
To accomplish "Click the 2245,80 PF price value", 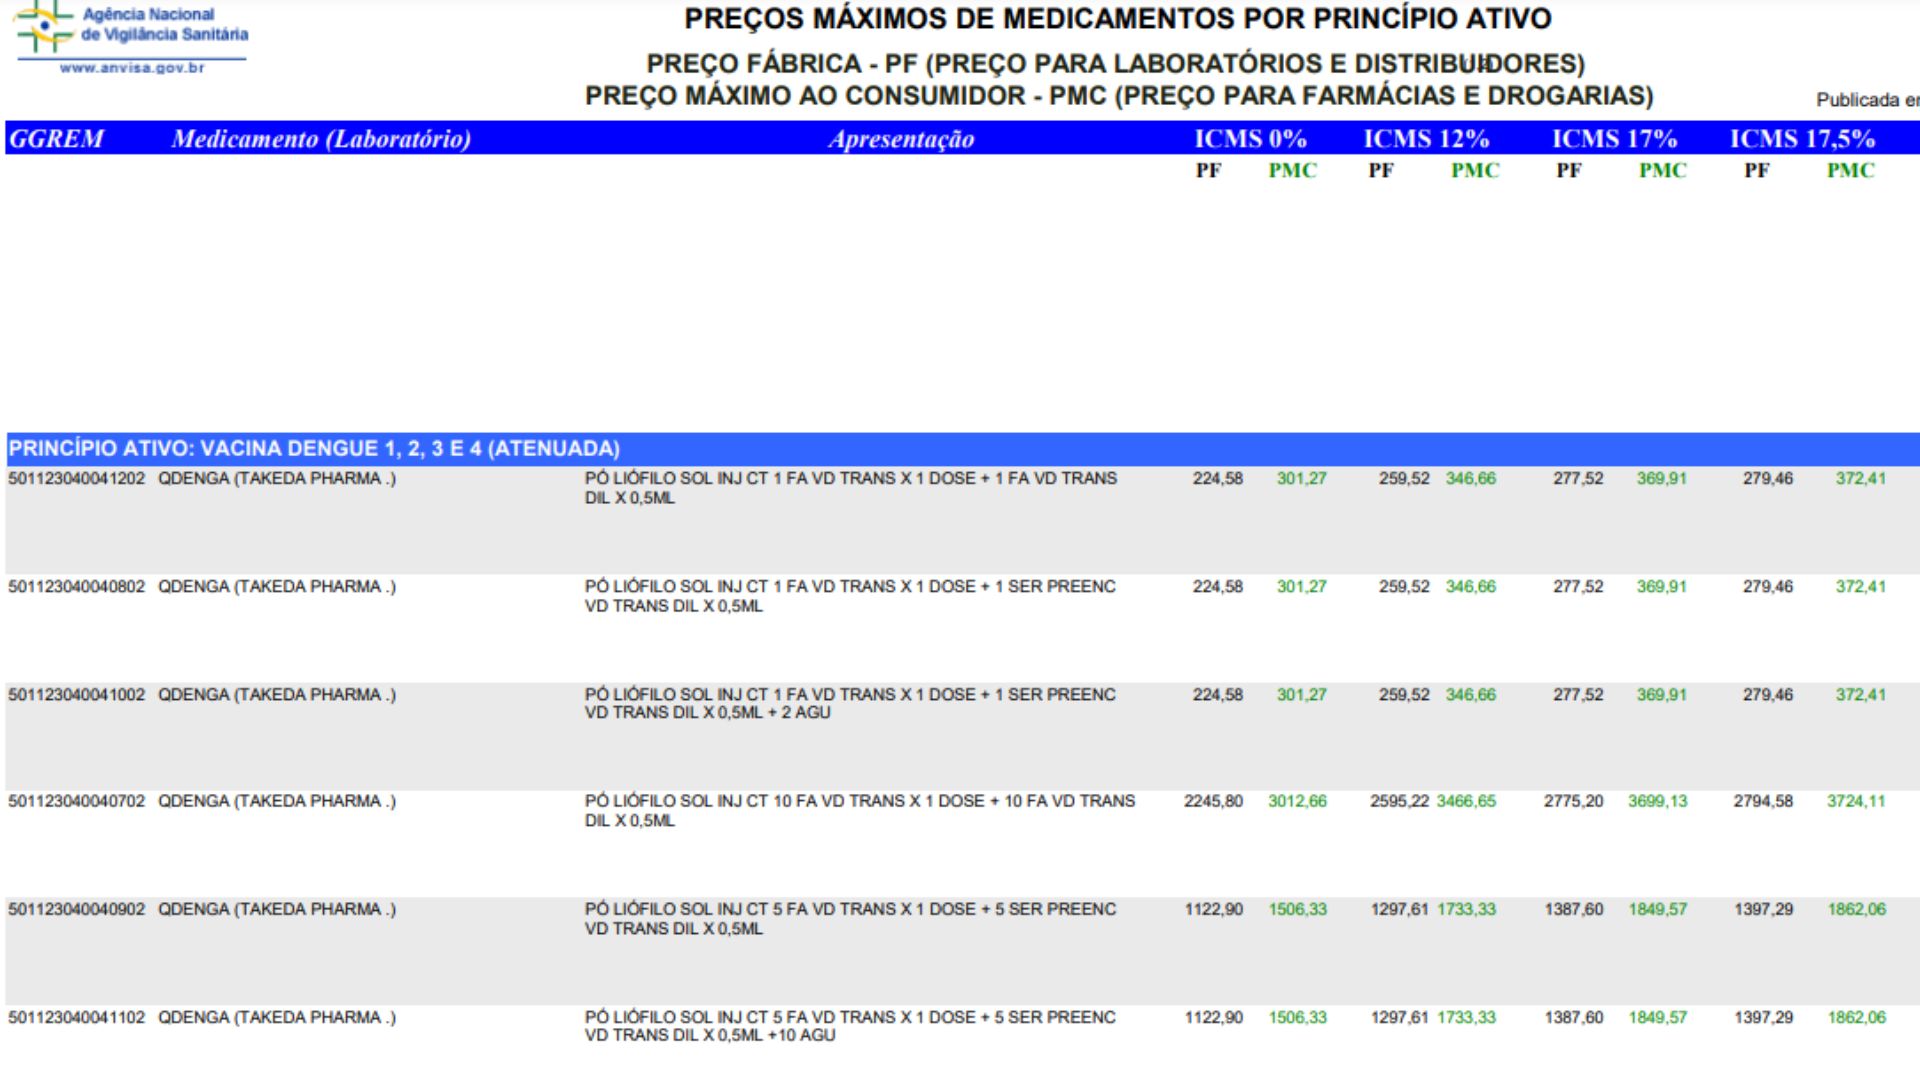I will [x=1213, y=802].
